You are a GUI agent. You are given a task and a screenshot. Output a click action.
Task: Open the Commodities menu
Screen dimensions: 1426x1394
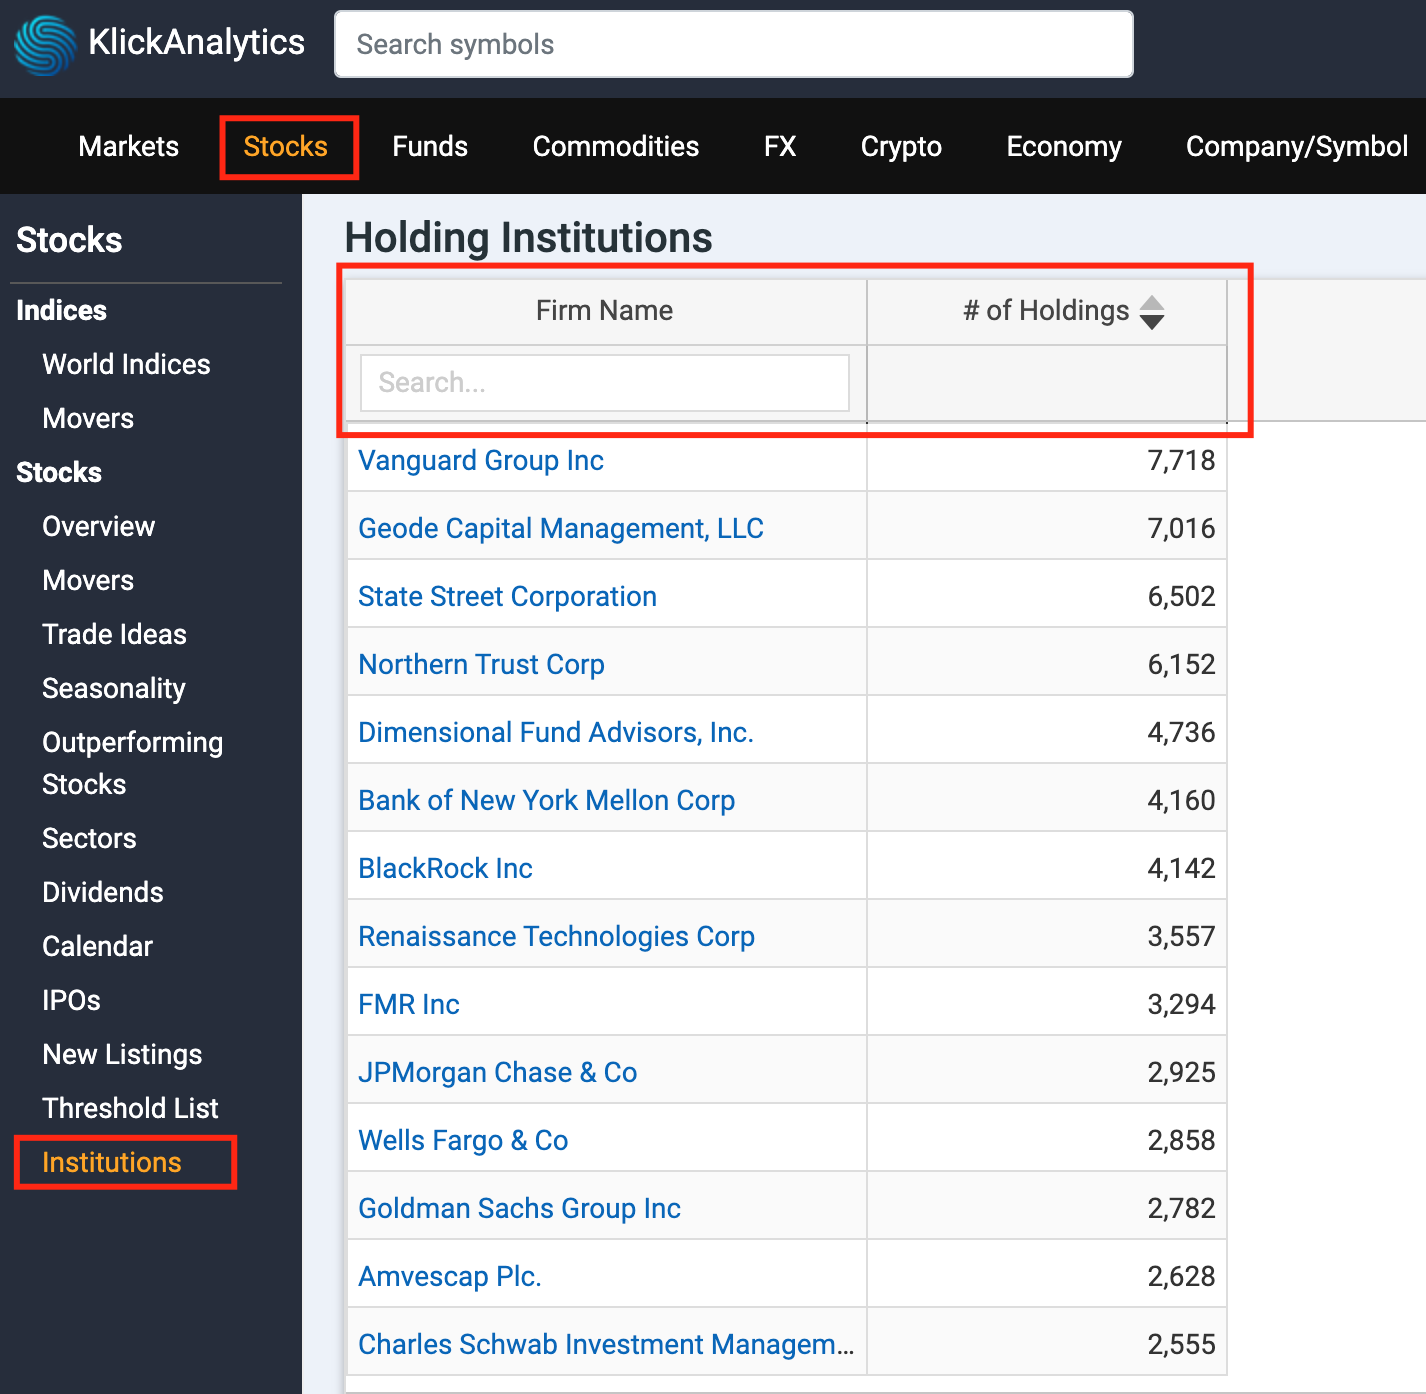pyautogui.click(x=616, y=146)
